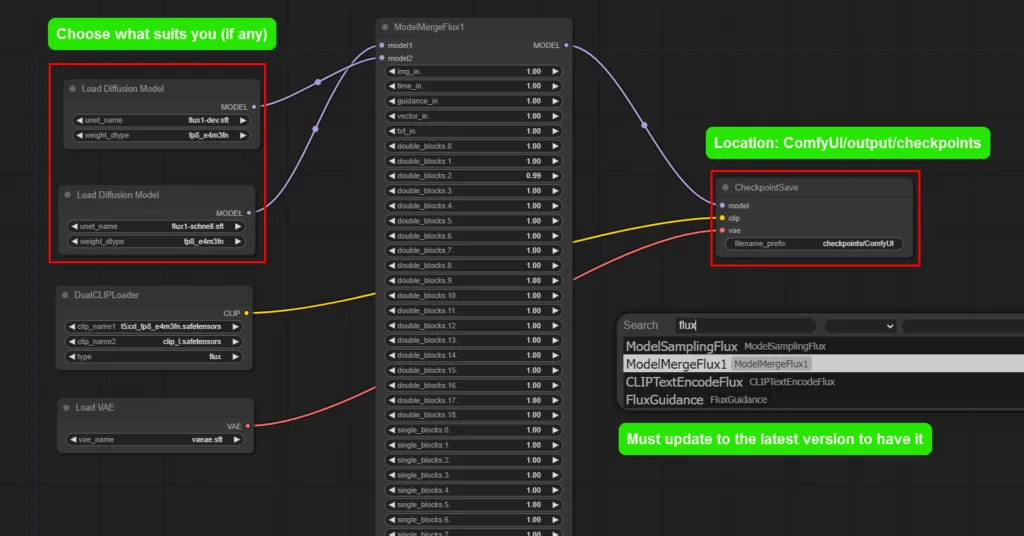Click the ModelMergeFlux1 node title
1024x536 pixels.
click(x=429, y=27)
